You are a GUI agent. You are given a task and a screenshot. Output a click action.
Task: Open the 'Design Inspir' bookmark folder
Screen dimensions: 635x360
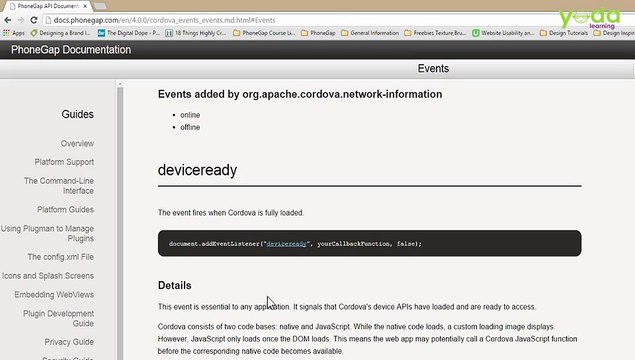coord(614,33)
